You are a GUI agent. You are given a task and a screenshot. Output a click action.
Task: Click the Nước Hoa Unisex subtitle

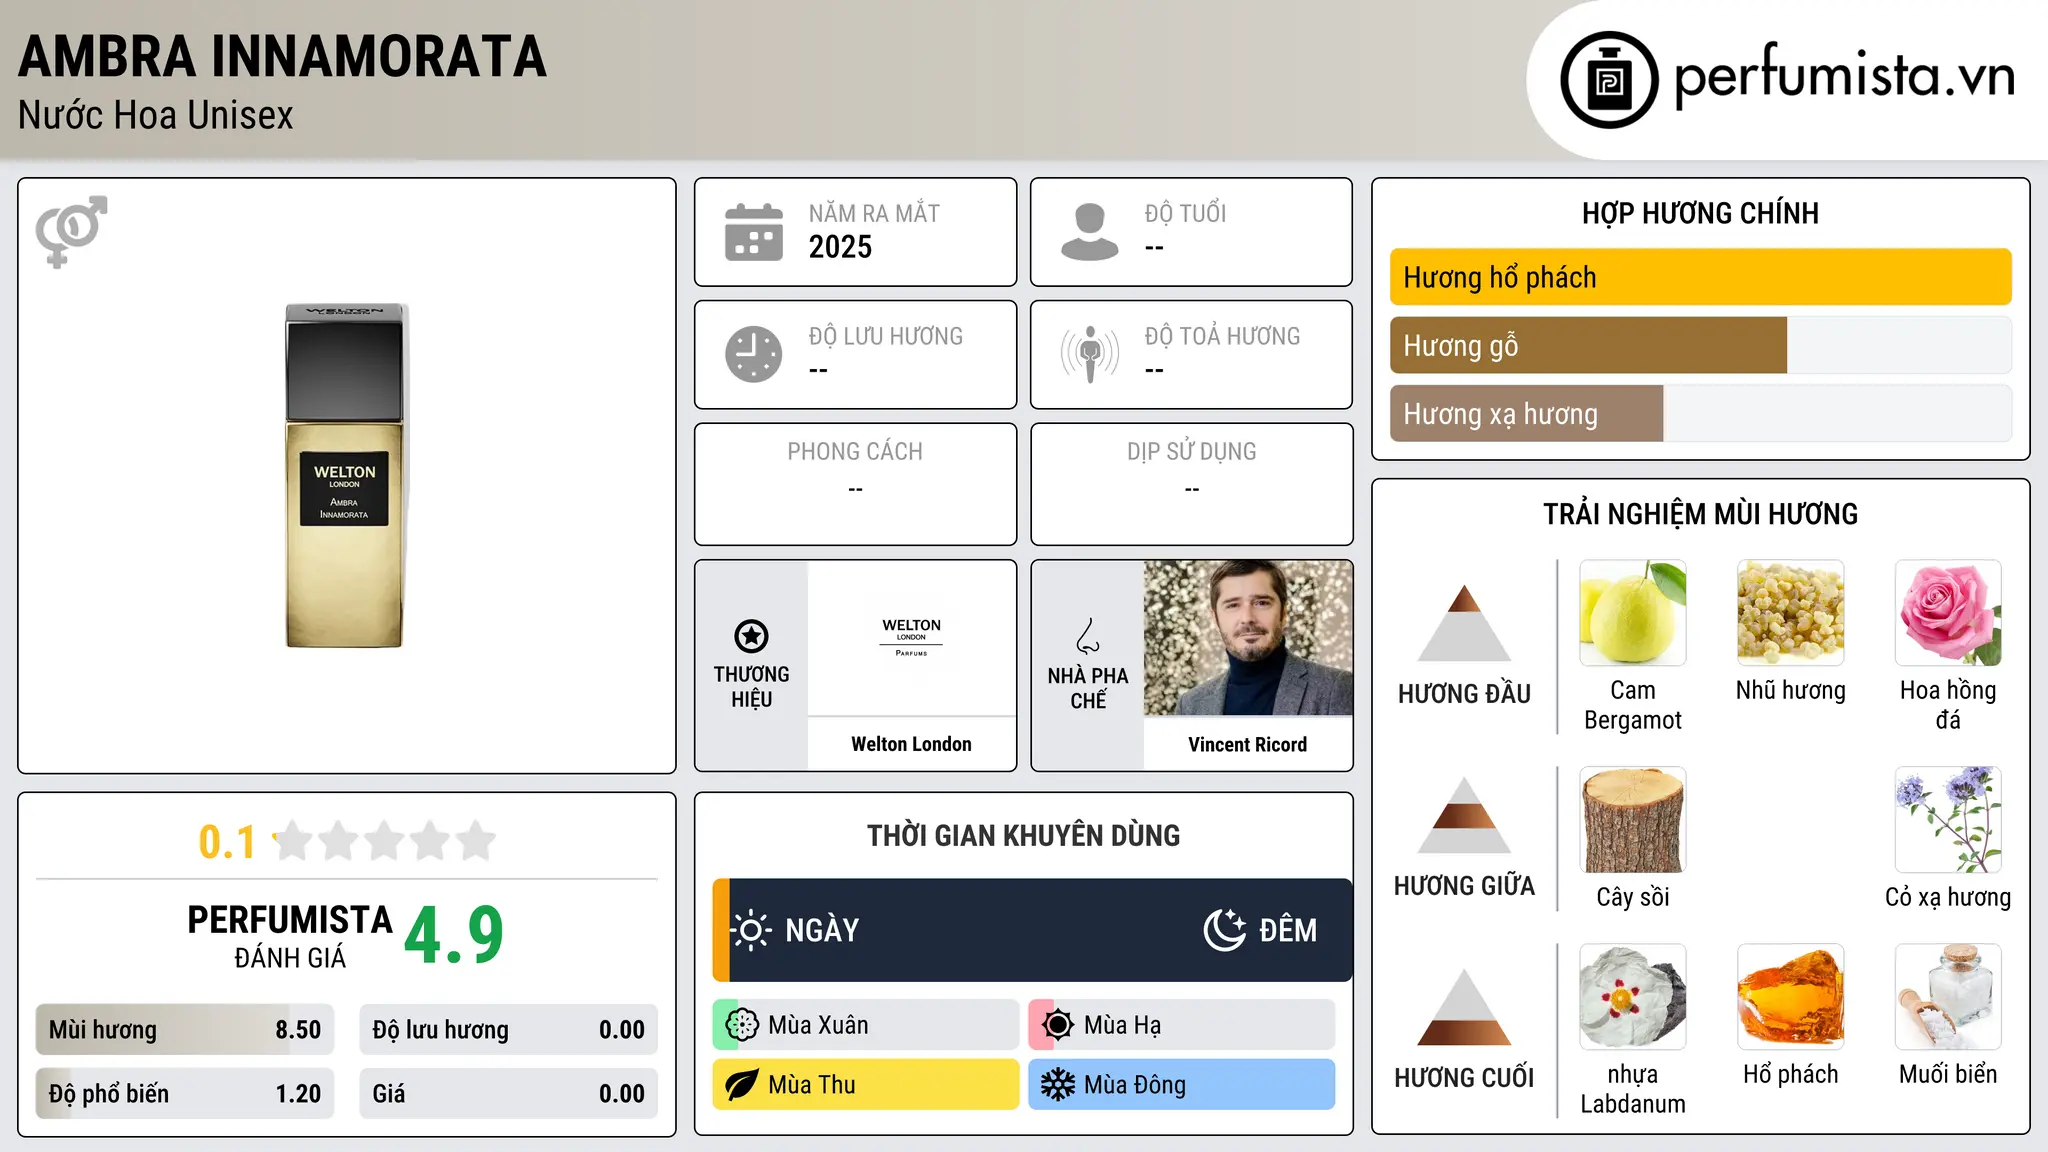pyautogui.click(x=156, y=116)
